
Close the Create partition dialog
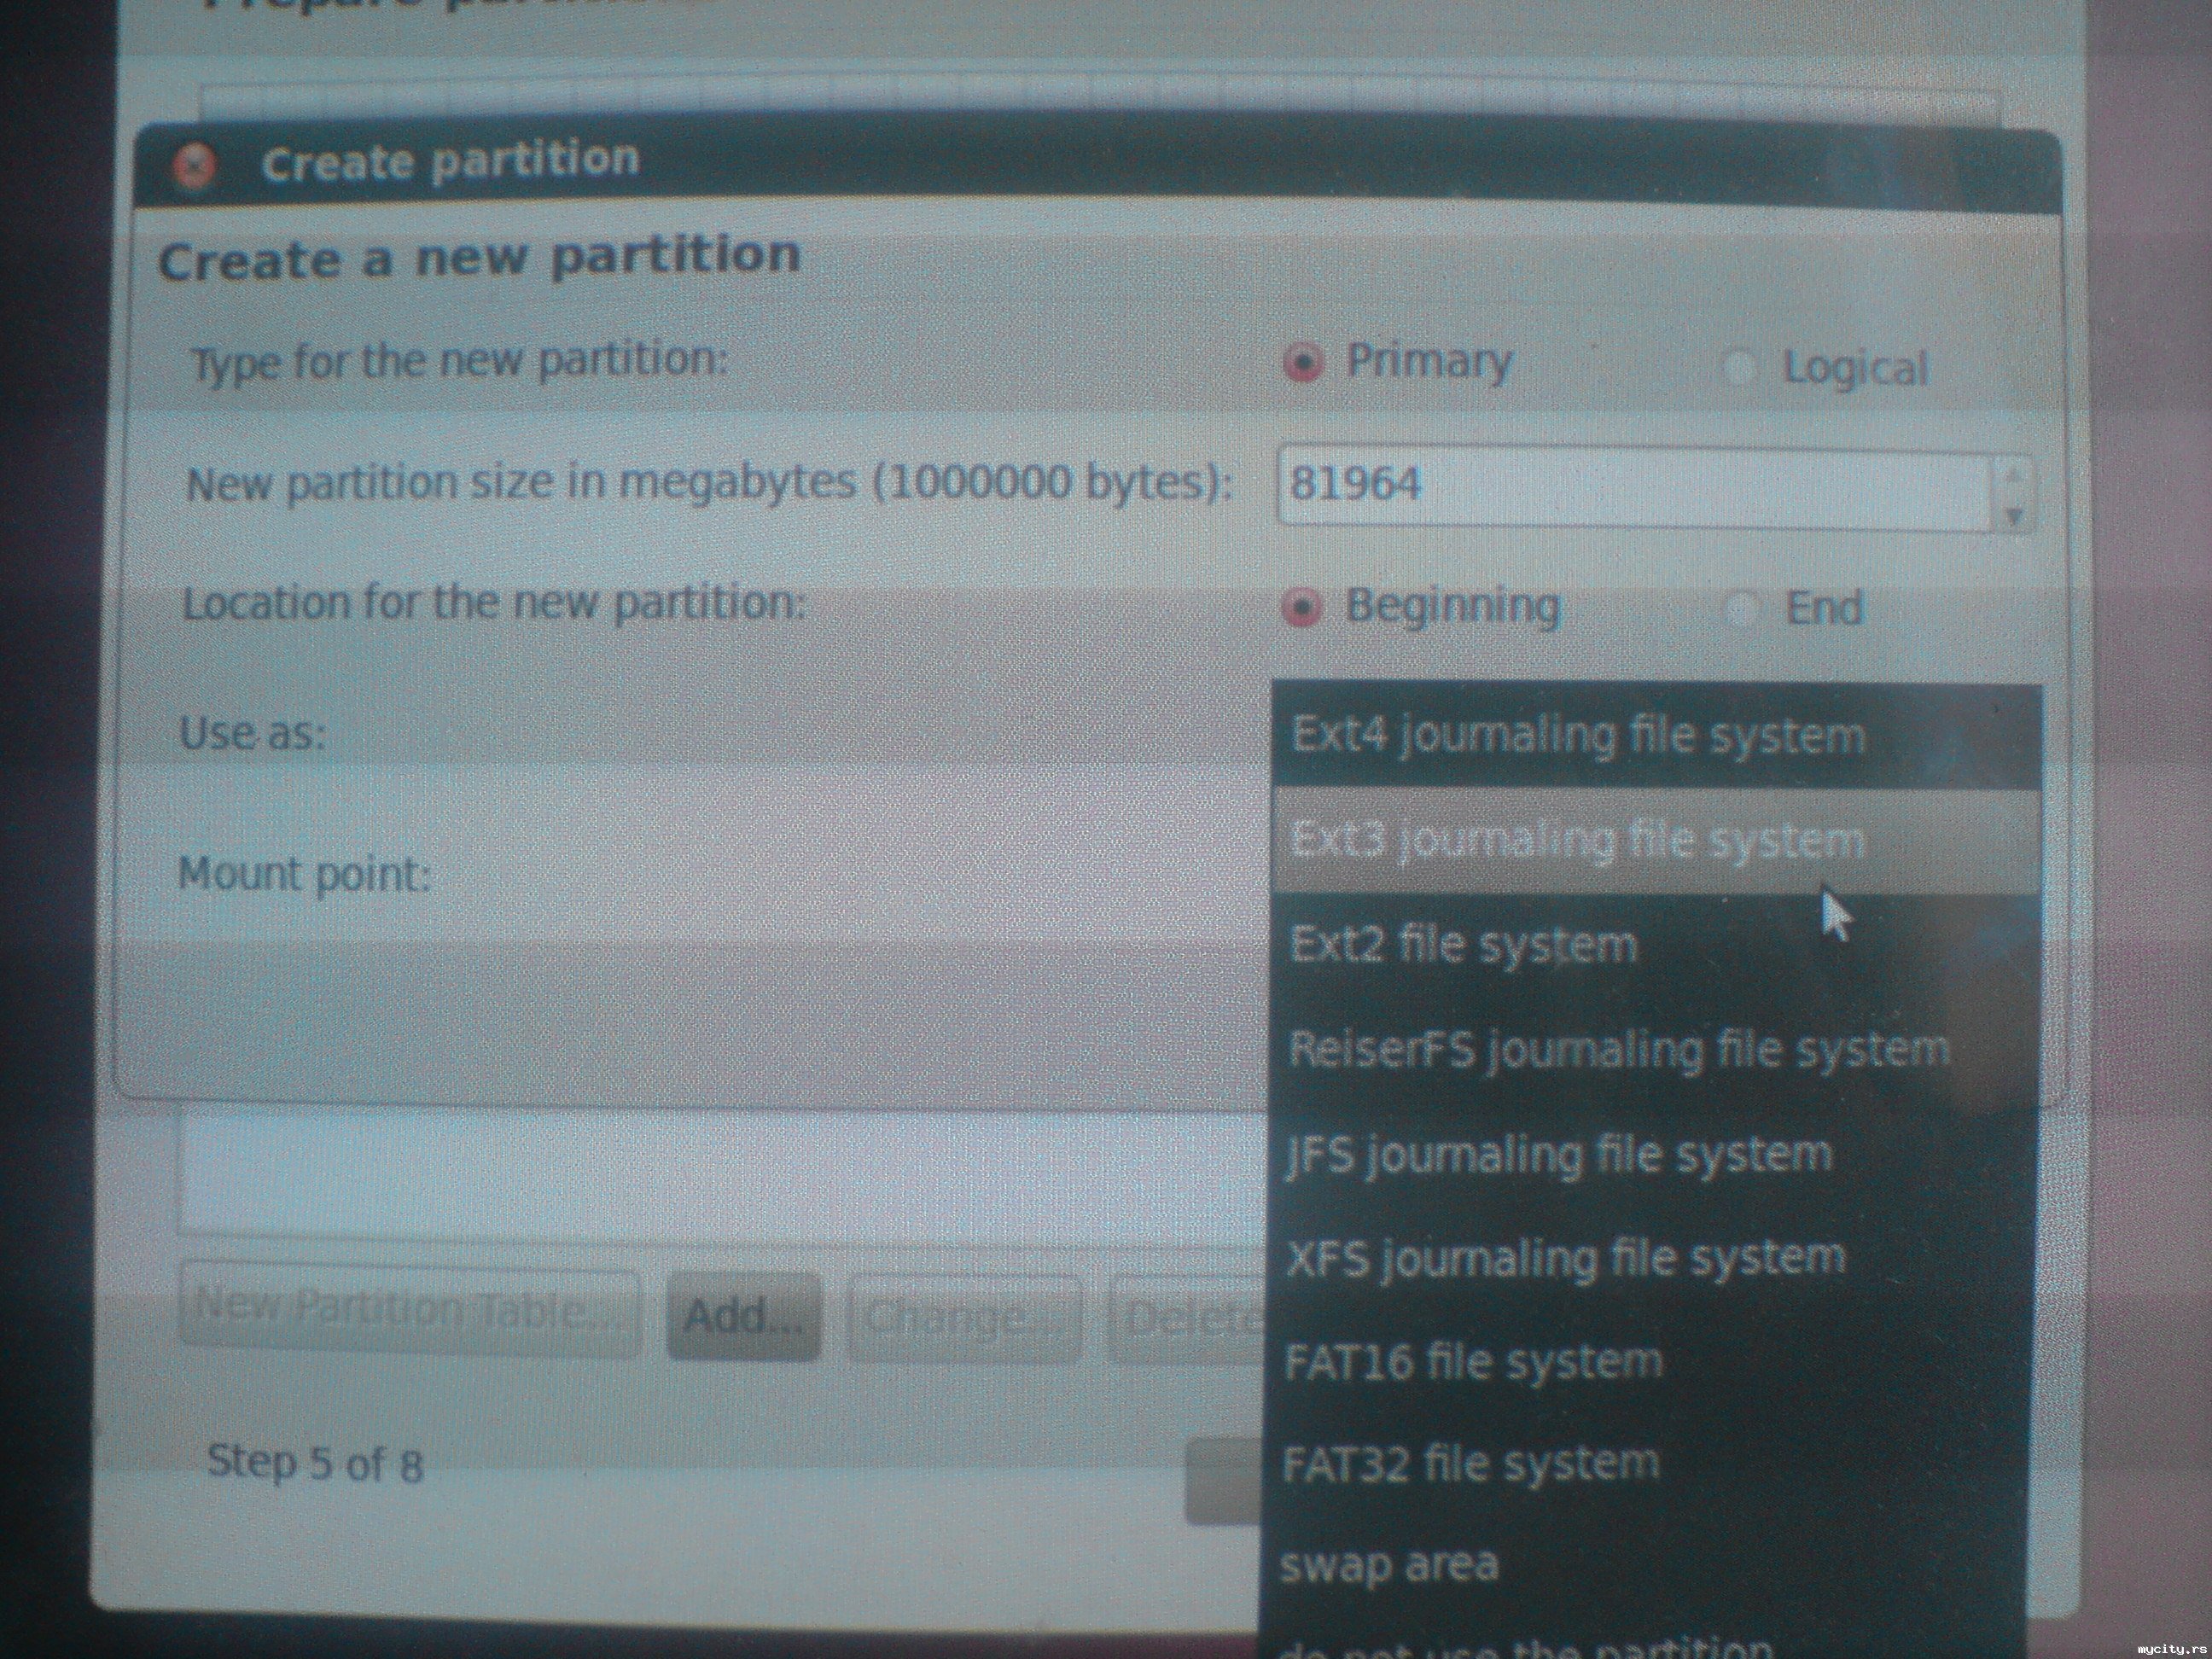[194, 166]
